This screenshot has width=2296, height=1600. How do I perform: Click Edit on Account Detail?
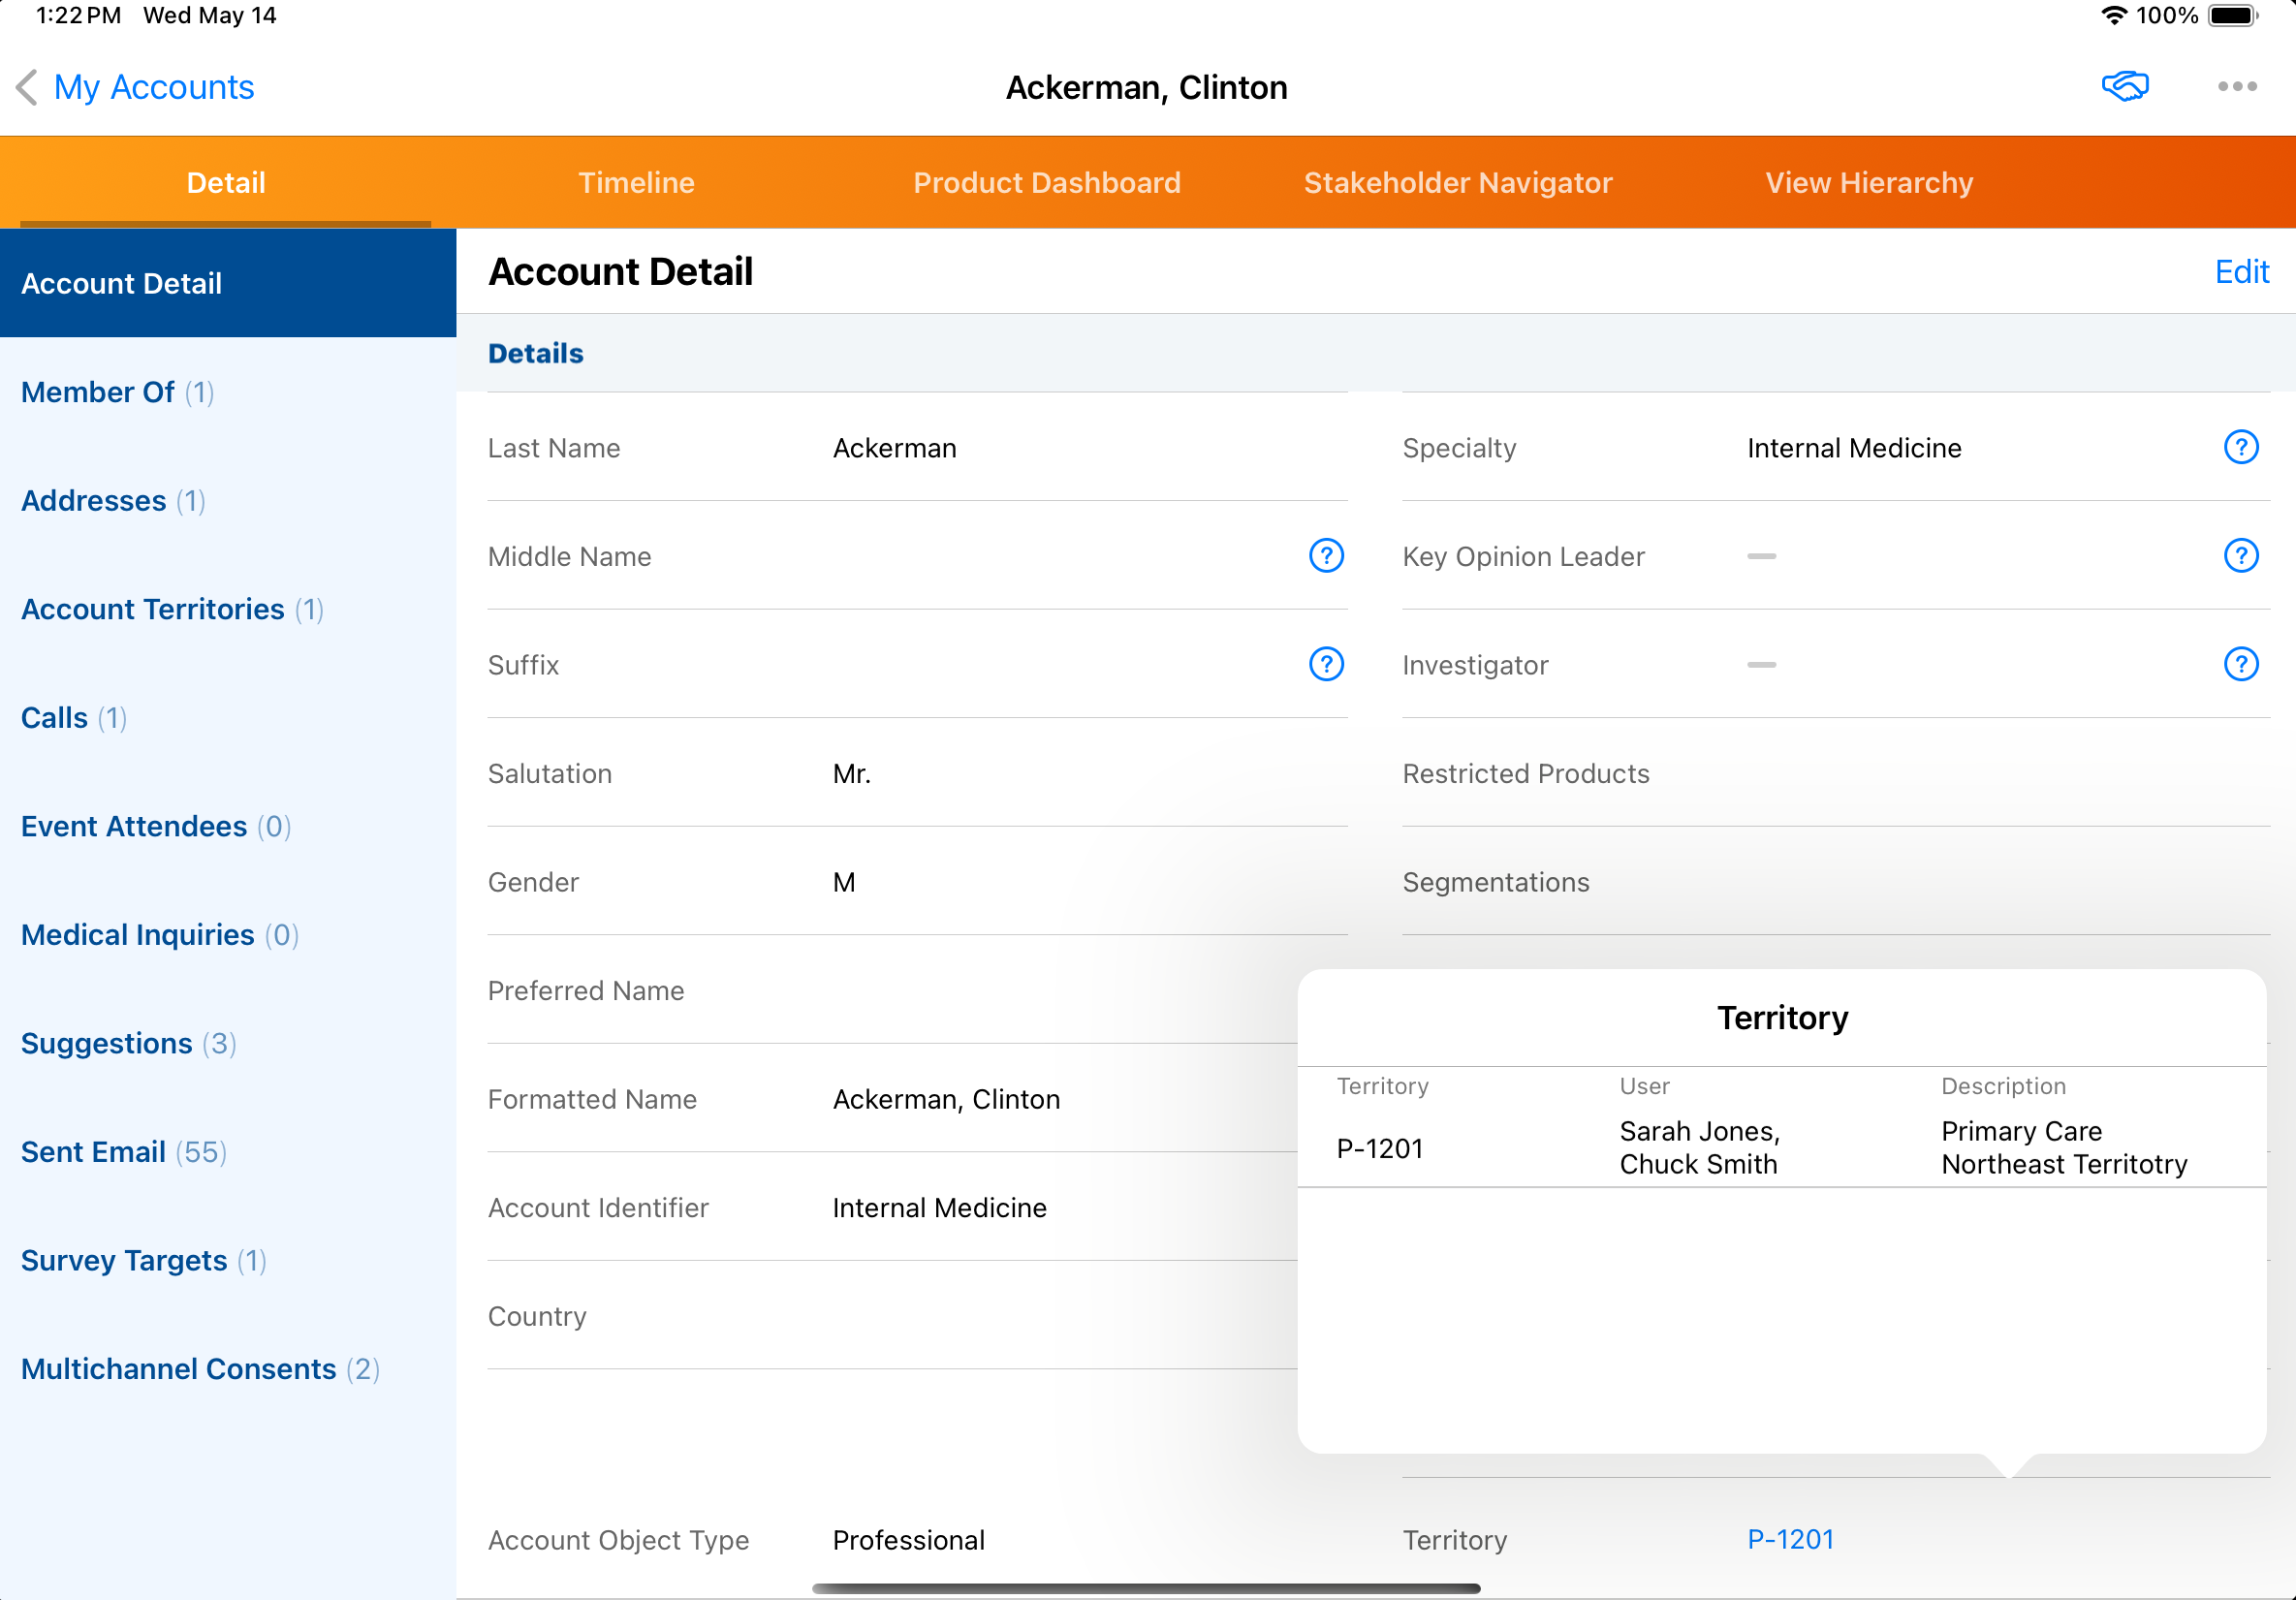[x=2240, y=272]
